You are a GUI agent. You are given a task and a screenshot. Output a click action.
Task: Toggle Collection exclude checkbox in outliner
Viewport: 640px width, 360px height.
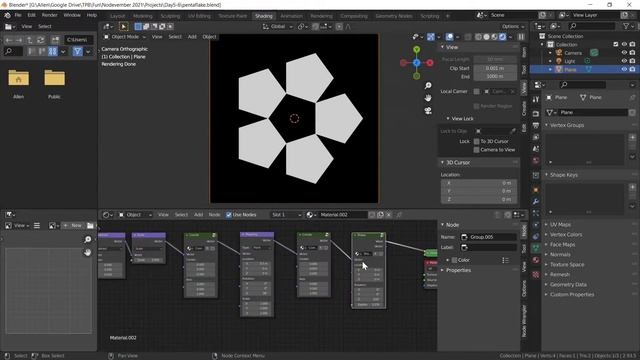coord(616,44)
